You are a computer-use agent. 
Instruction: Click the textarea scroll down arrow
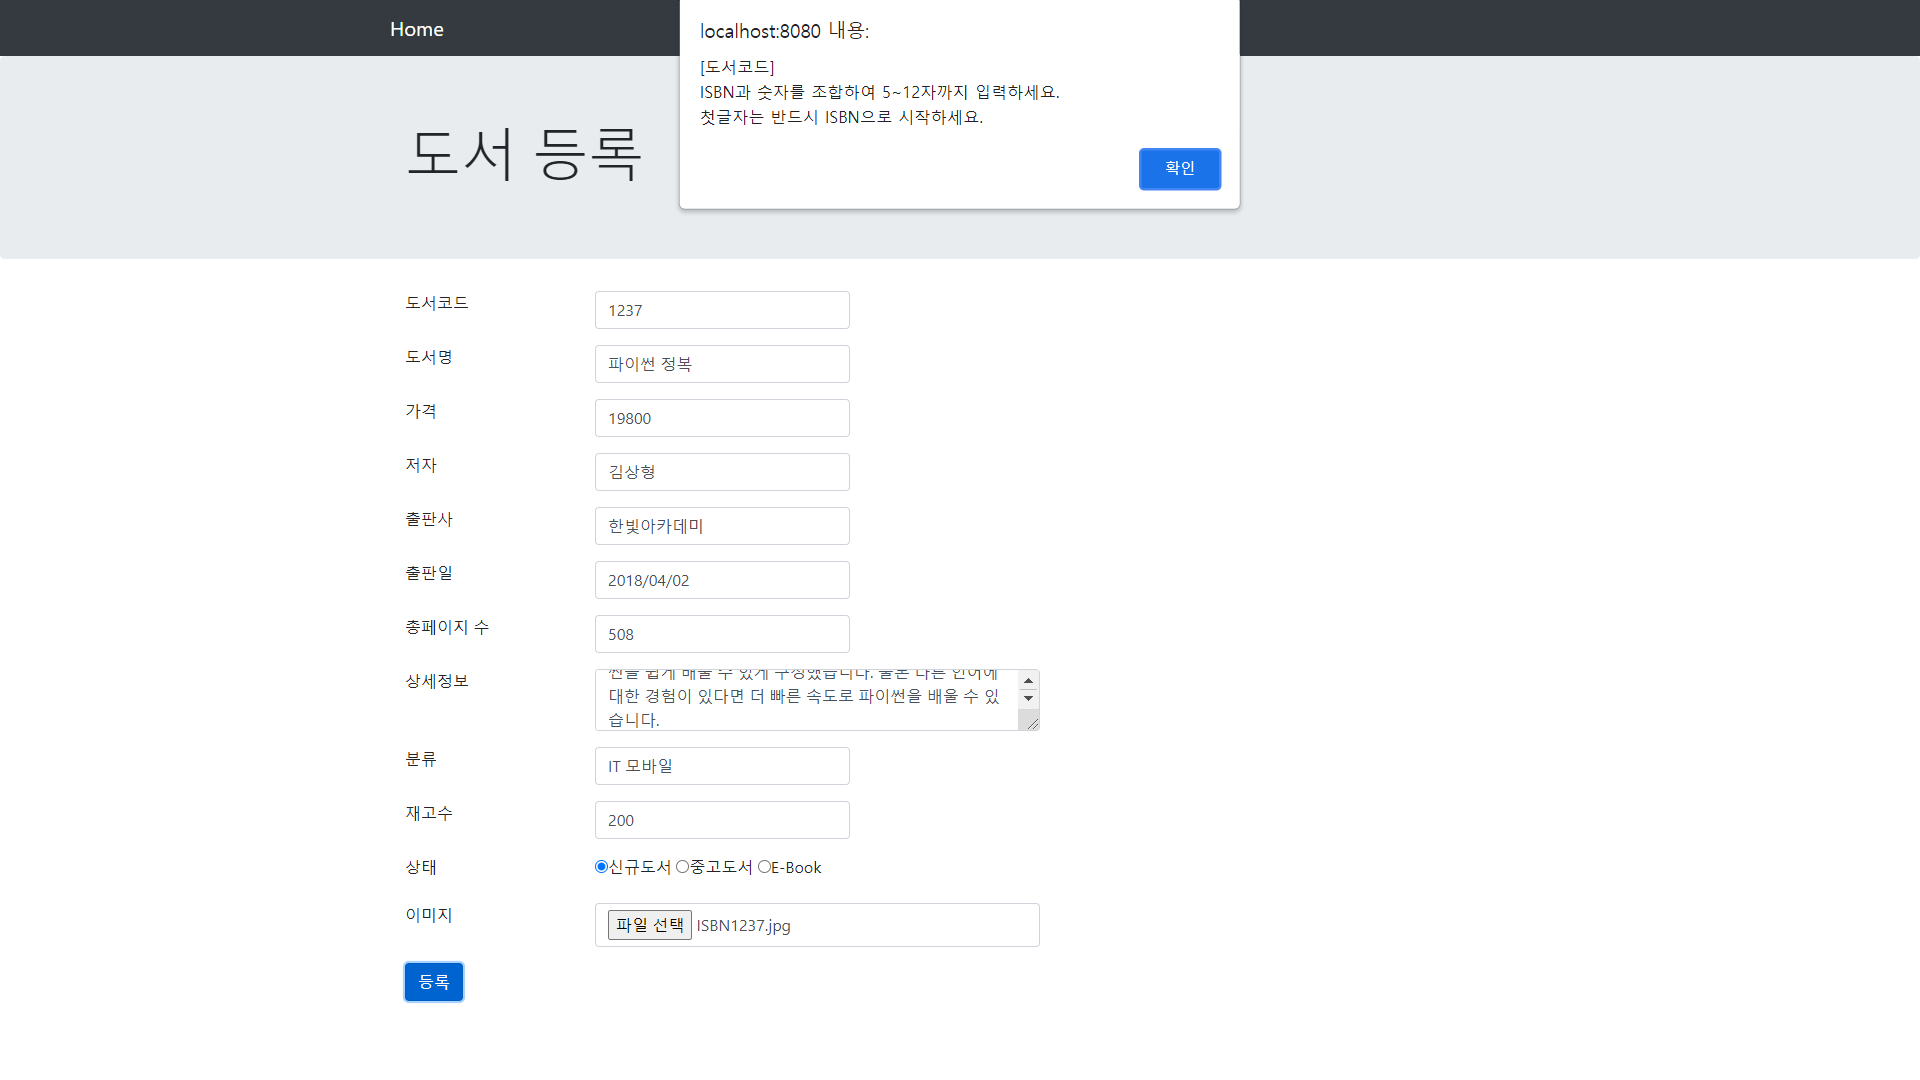pyautogui.click(x=1028, y=698)
